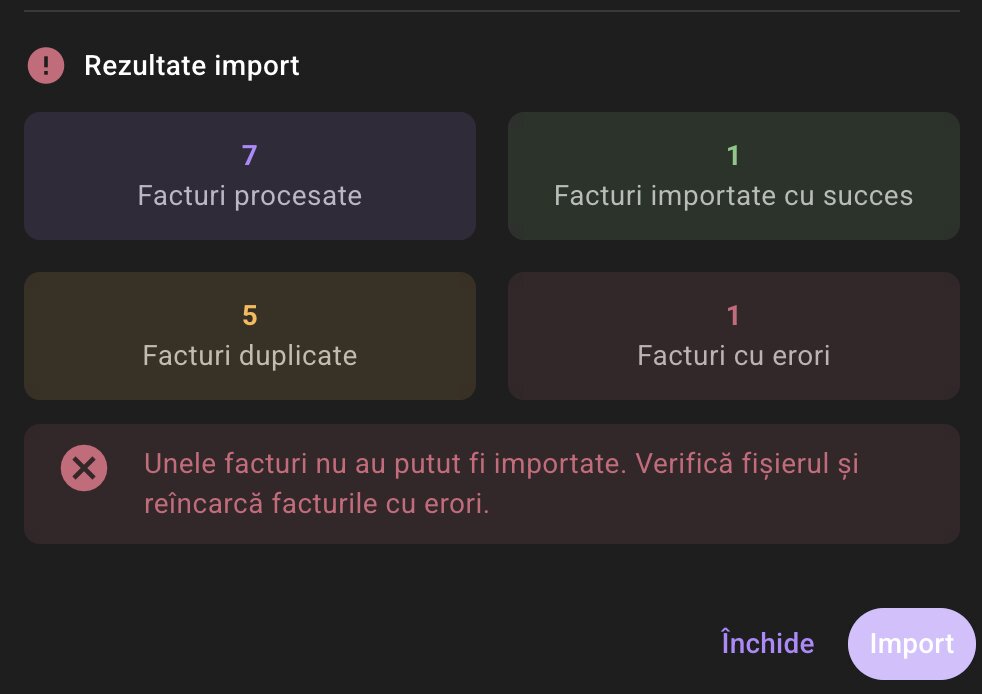Select the Facturi procesate card
Screen dimensions: 982x694
click(249, 175)
